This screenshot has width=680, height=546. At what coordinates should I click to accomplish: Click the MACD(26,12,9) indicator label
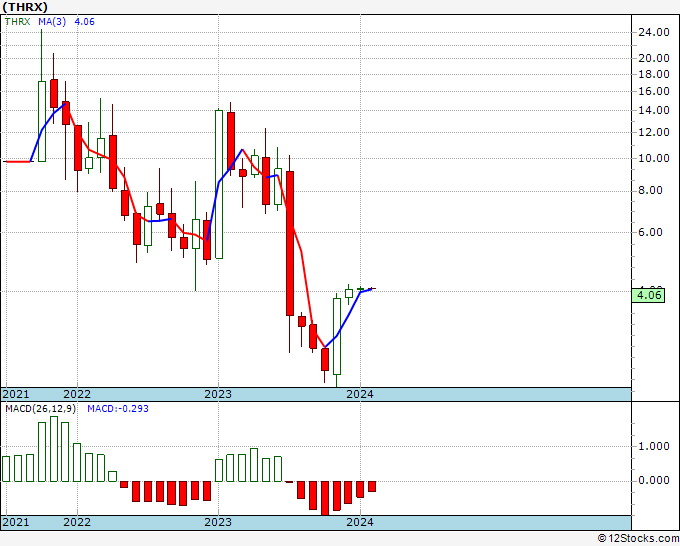click(40, 409)
